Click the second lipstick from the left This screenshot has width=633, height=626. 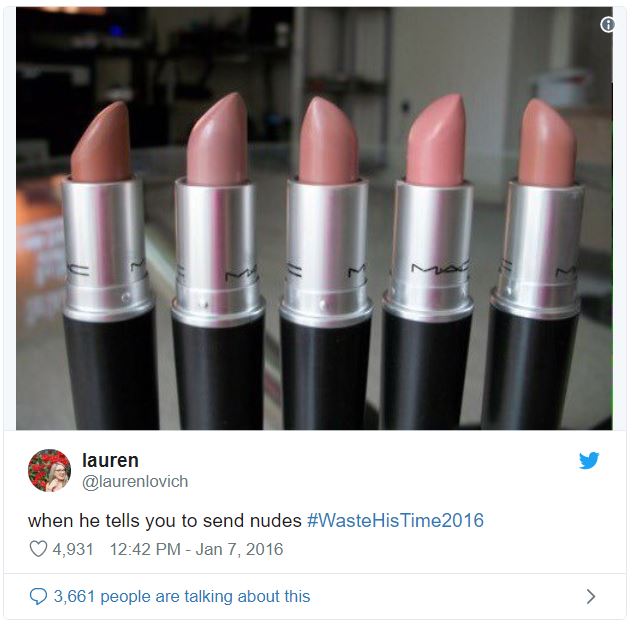[218, 260]
